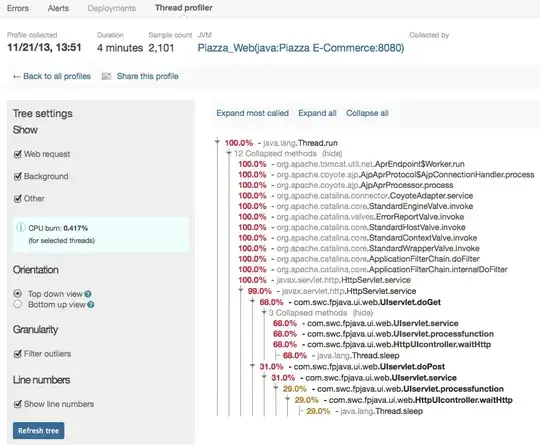The height and width of the screenshot is (445, 540).
Task: Uncheck the Background checkbox
Action: (x=18, y=176)
